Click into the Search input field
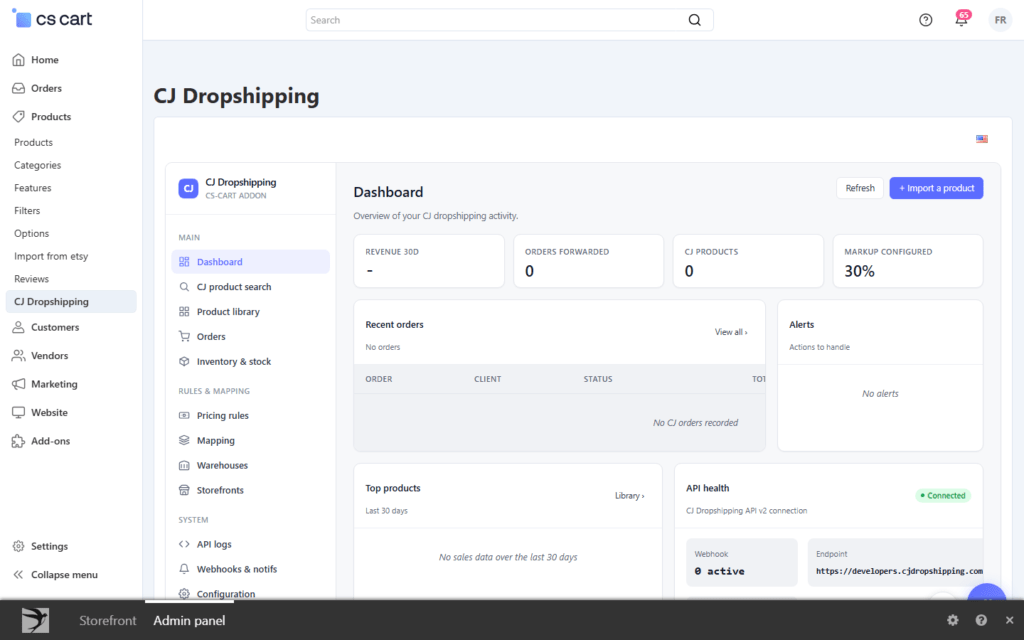 click(x=496, y=20)
